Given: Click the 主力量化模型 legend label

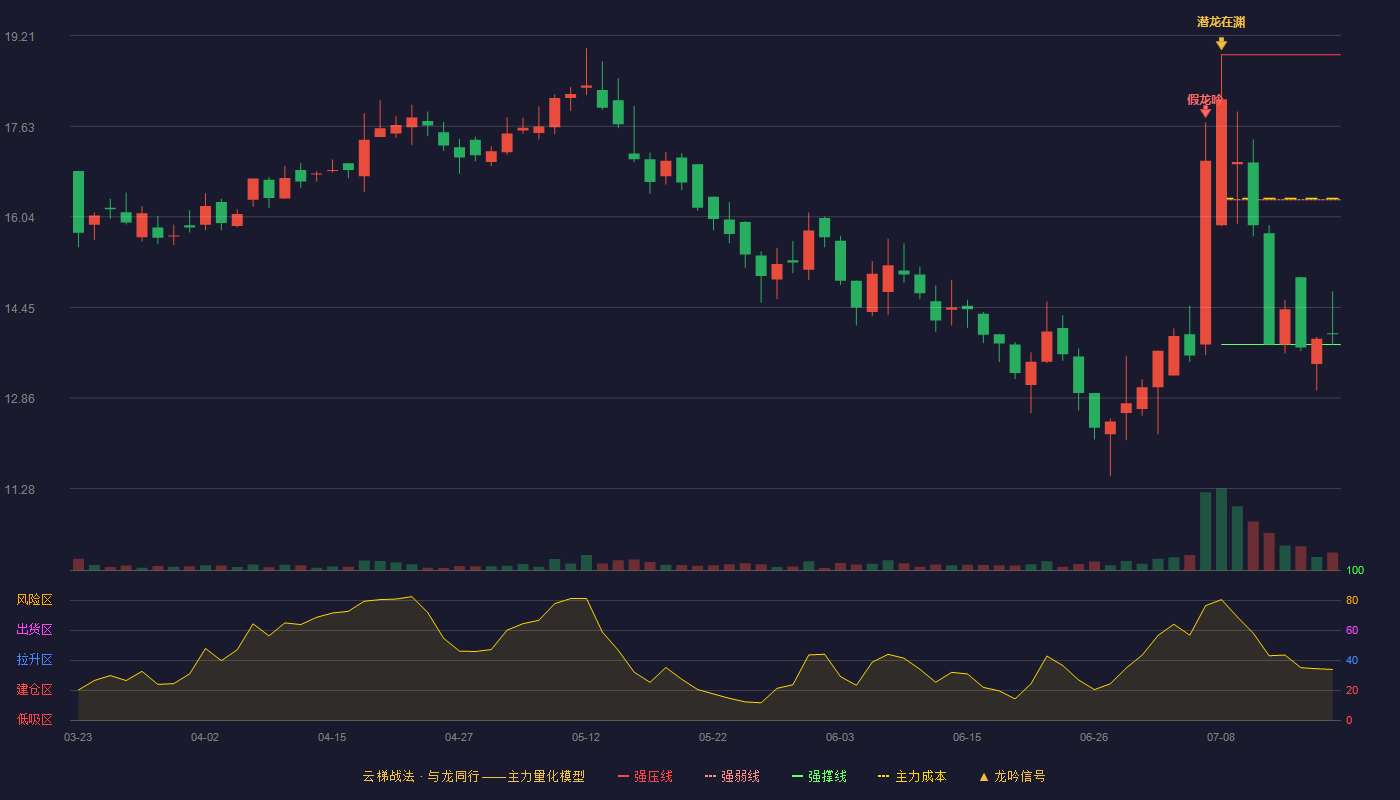Looking at the screenshot, I should point(546,776).
